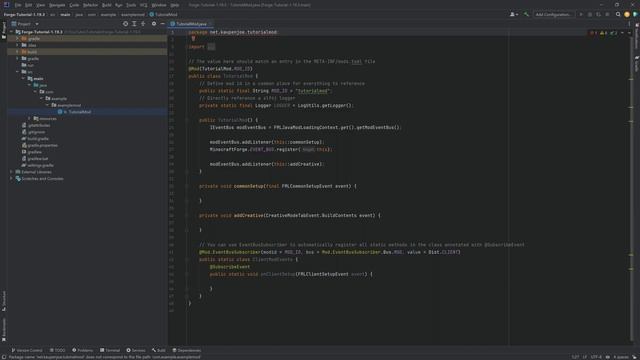Locate the opened file in Project tree
The width and height of the screenshot is (640, 360).
pyautogui.click(x=125, y=24)
